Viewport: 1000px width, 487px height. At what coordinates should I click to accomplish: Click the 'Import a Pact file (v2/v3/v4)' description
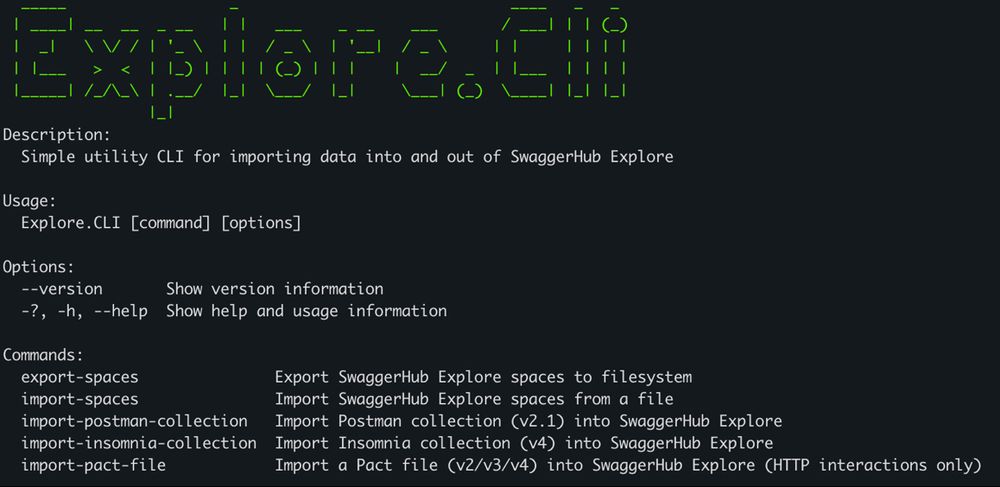point(628,465)
